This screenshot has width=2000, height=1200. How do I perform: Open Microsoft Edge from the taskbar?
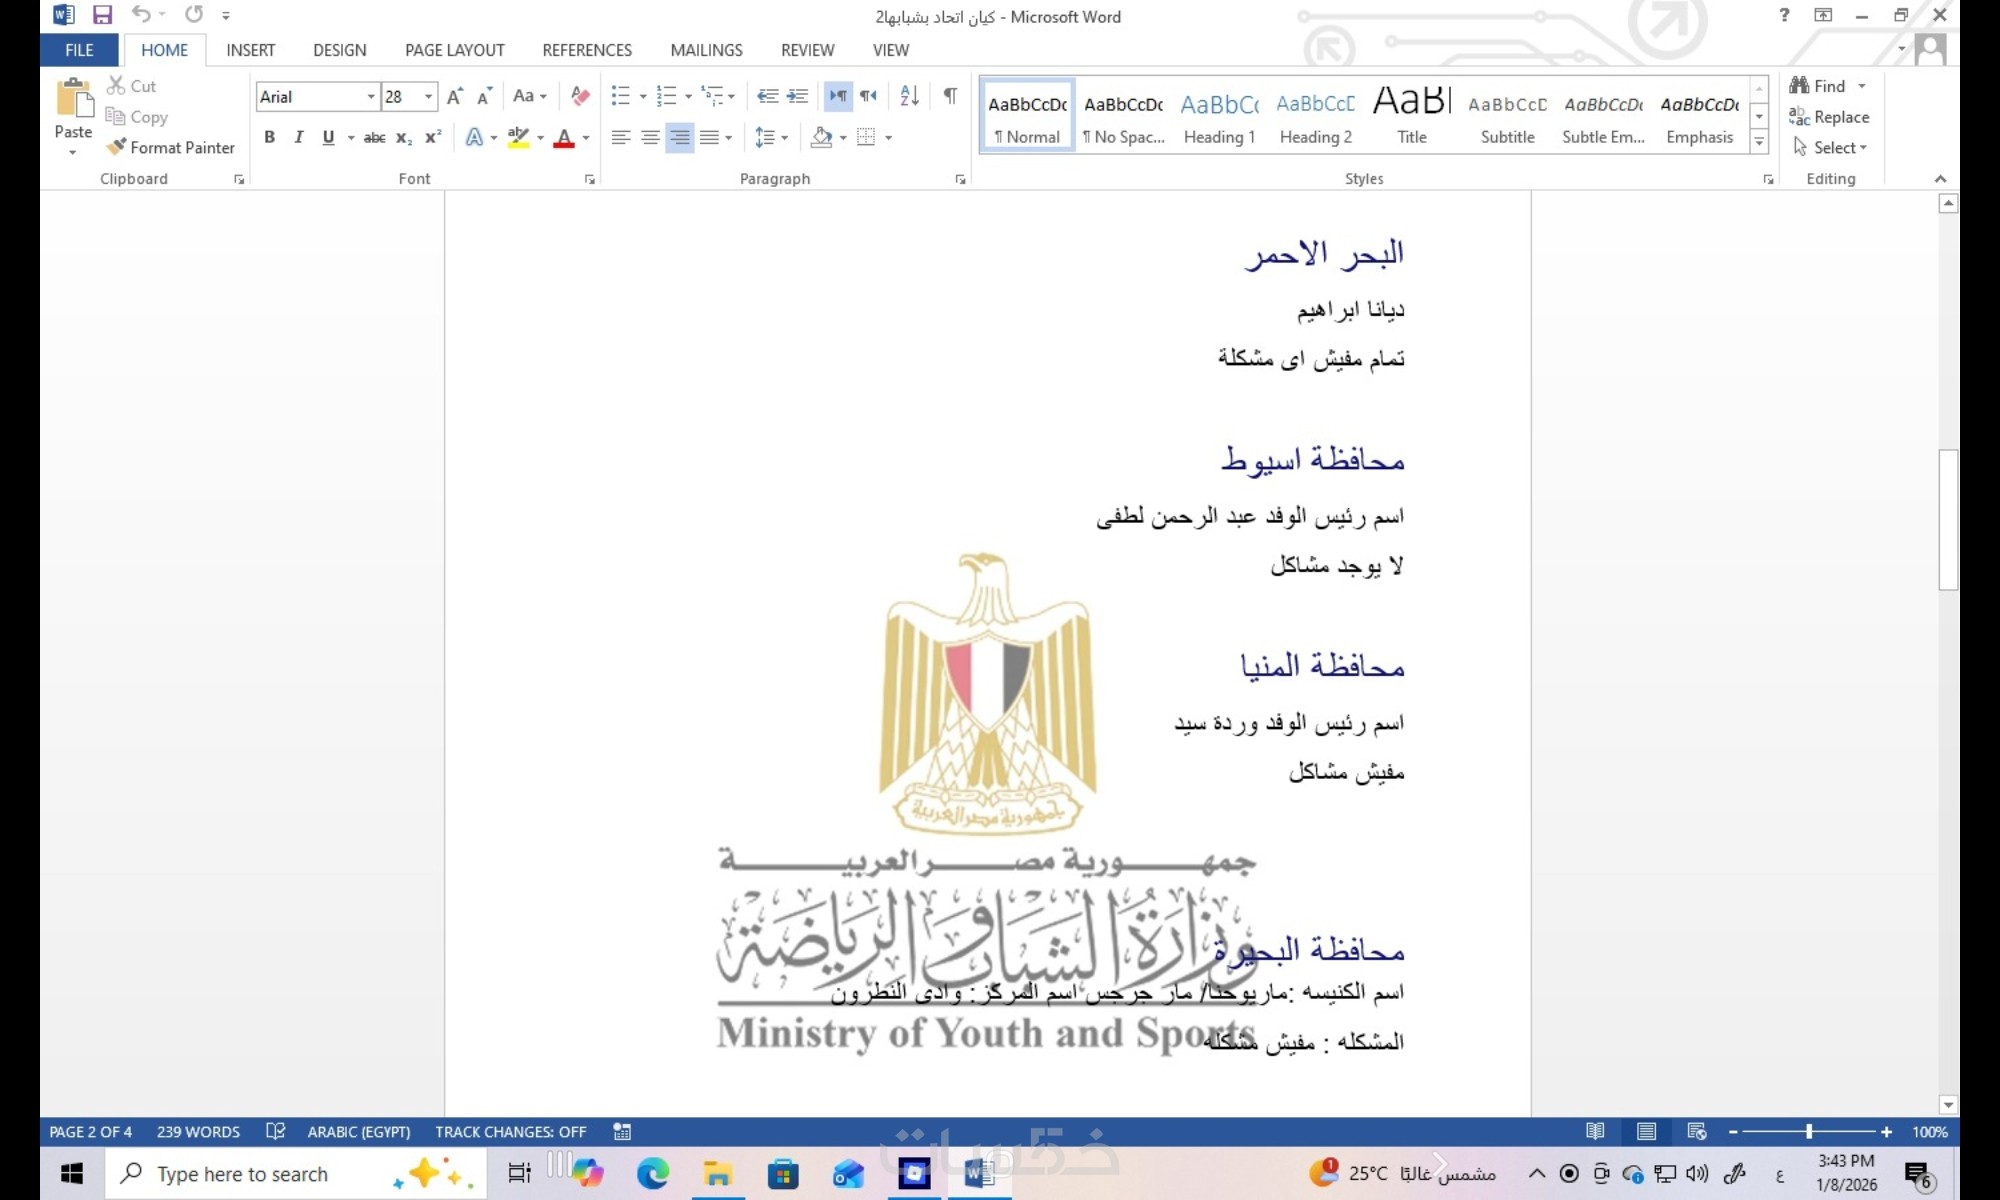652,1173
